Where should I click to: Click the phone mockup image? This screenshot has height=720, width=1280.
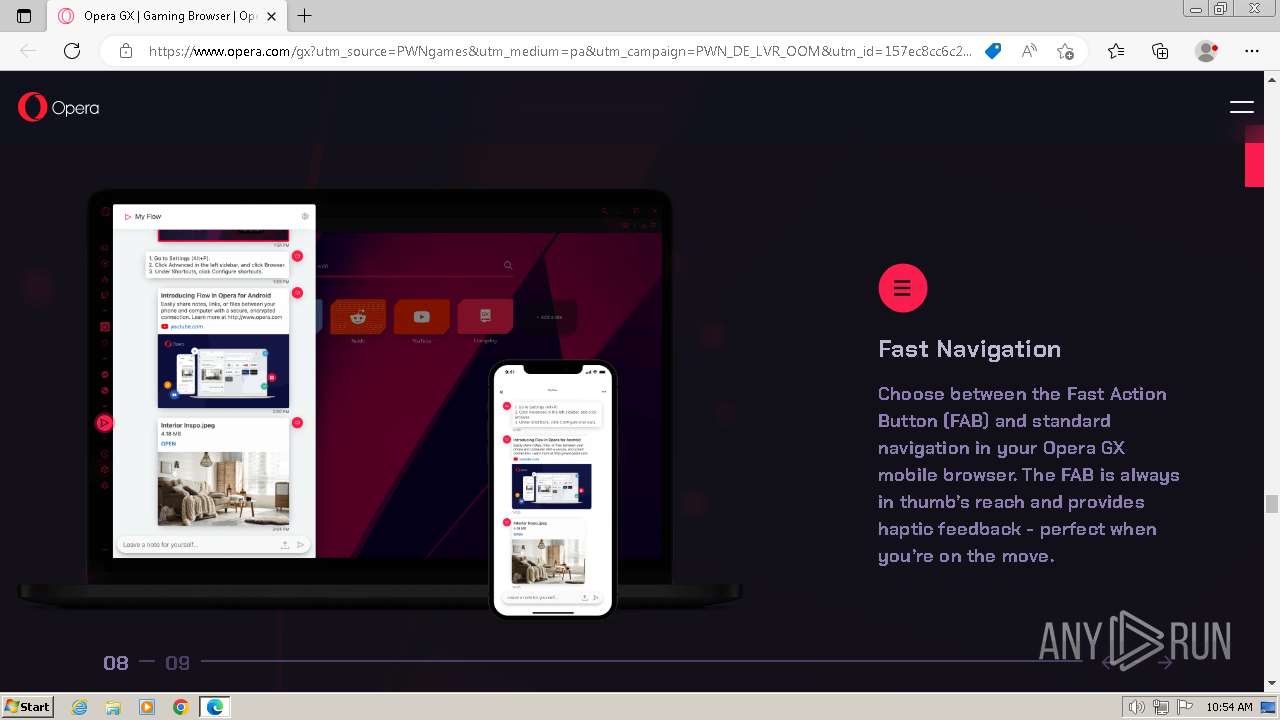click(553, 489)
